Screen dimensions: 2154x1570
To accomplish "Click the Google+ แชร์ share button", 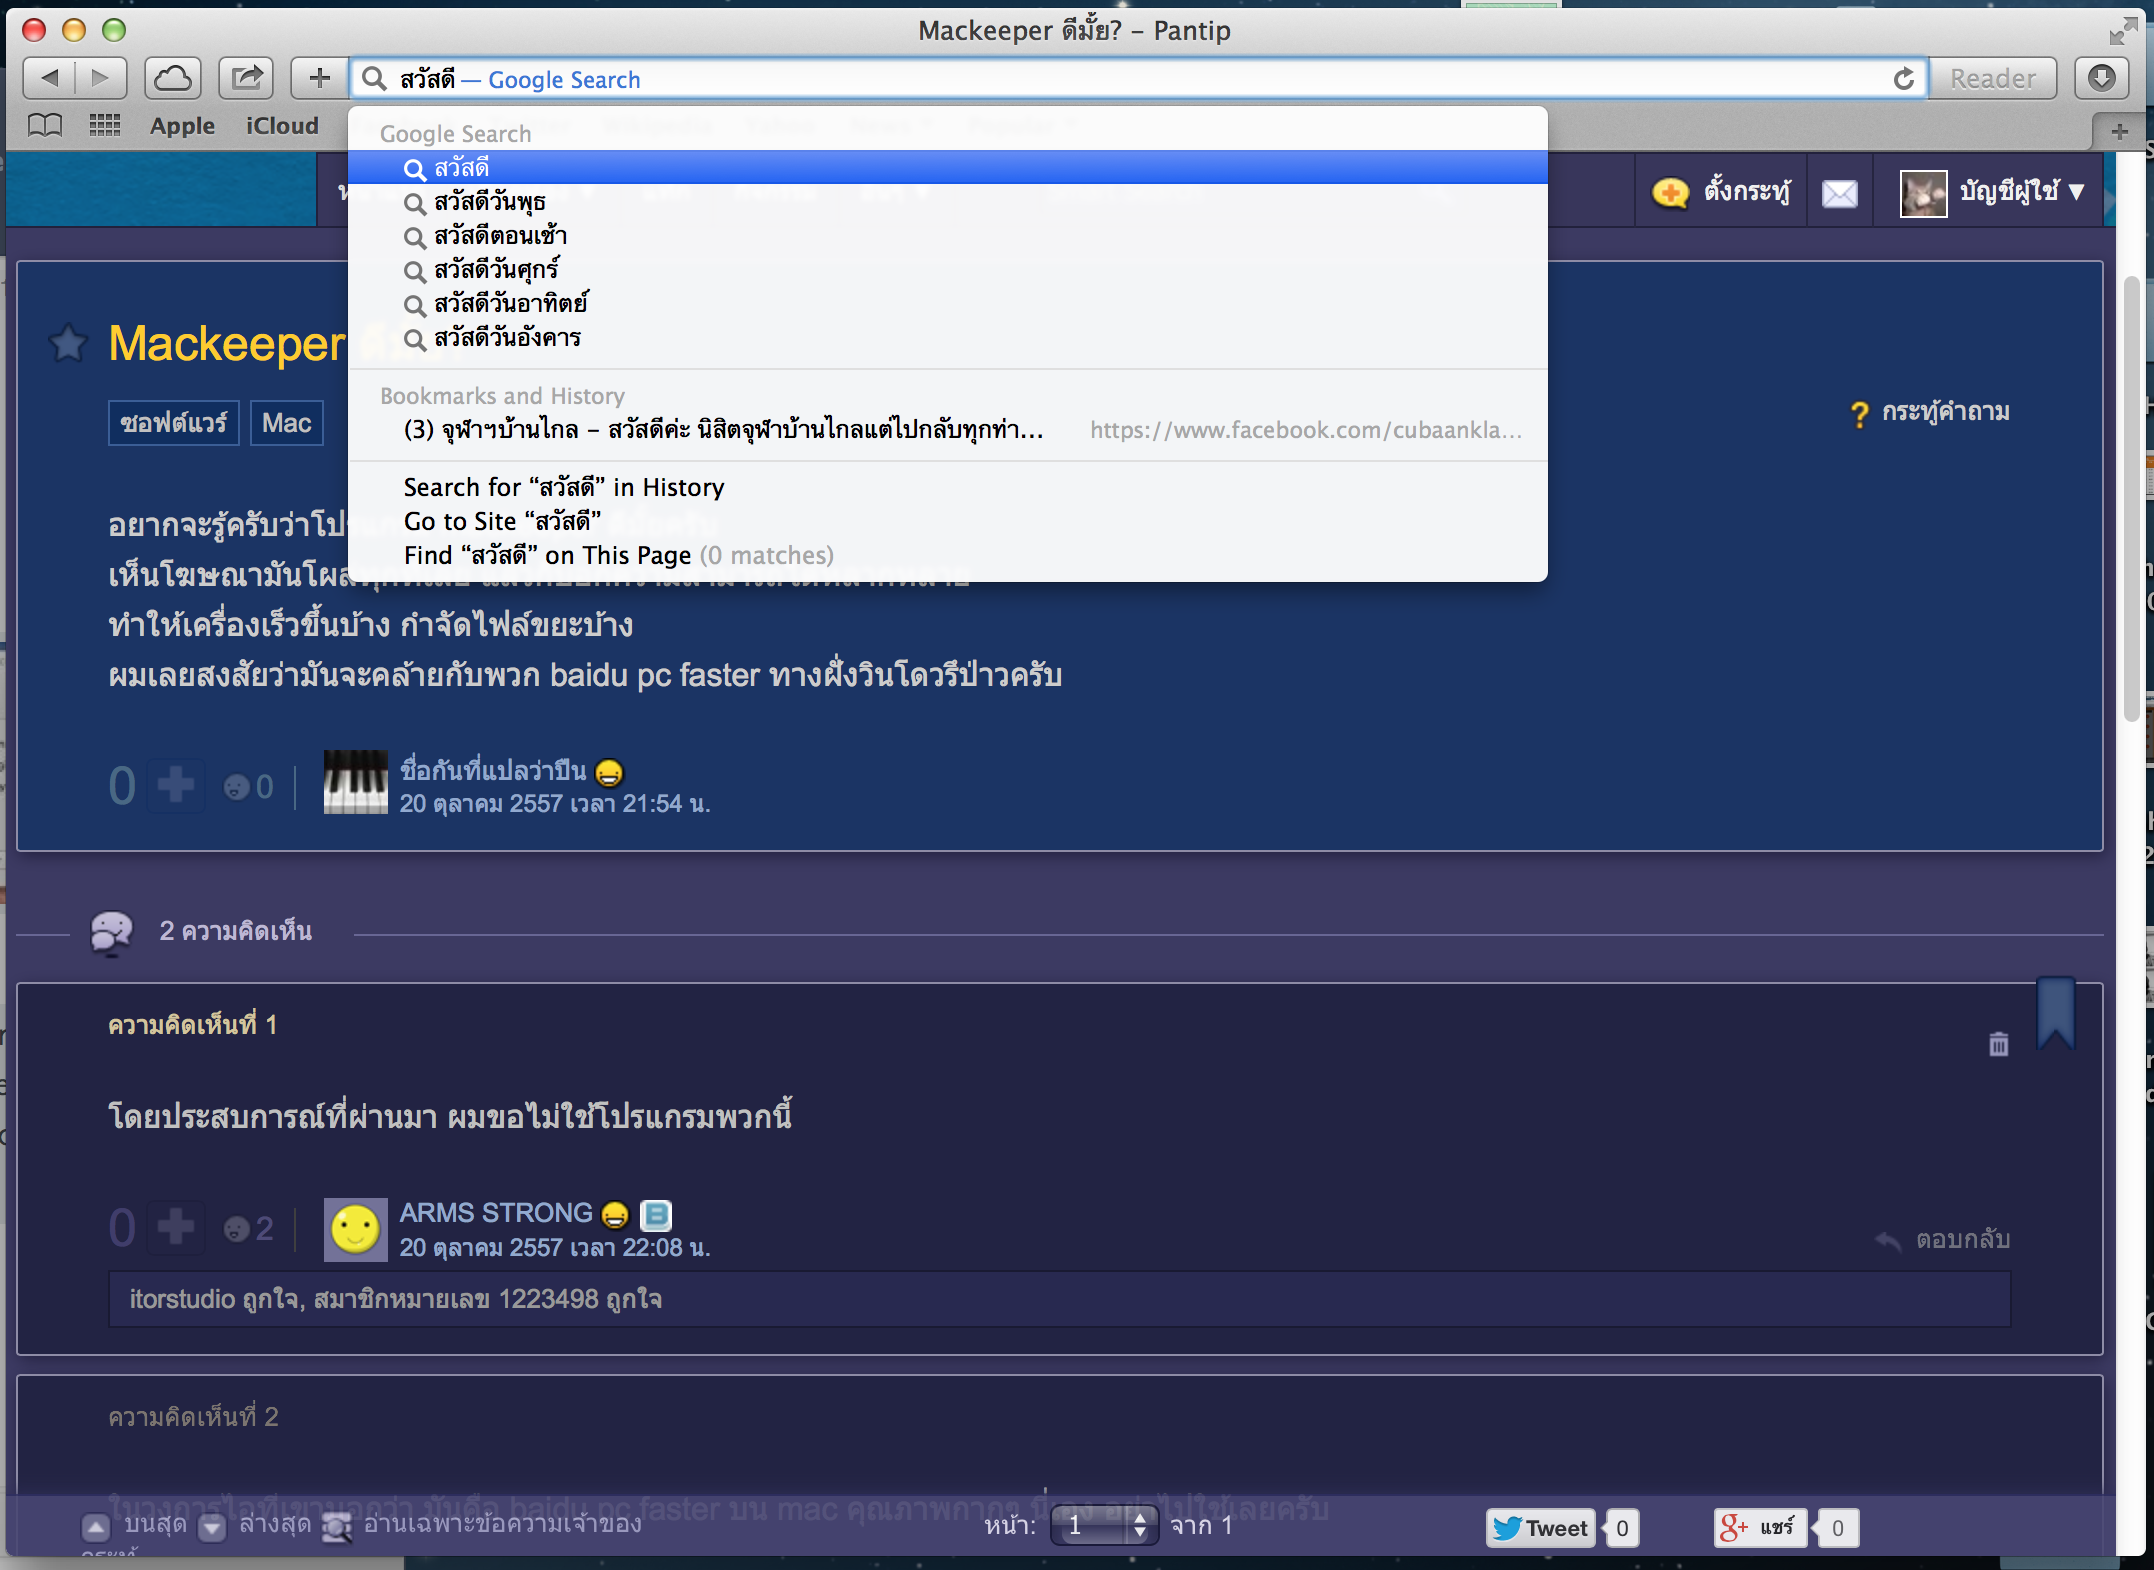I will click(1759, 1528).
